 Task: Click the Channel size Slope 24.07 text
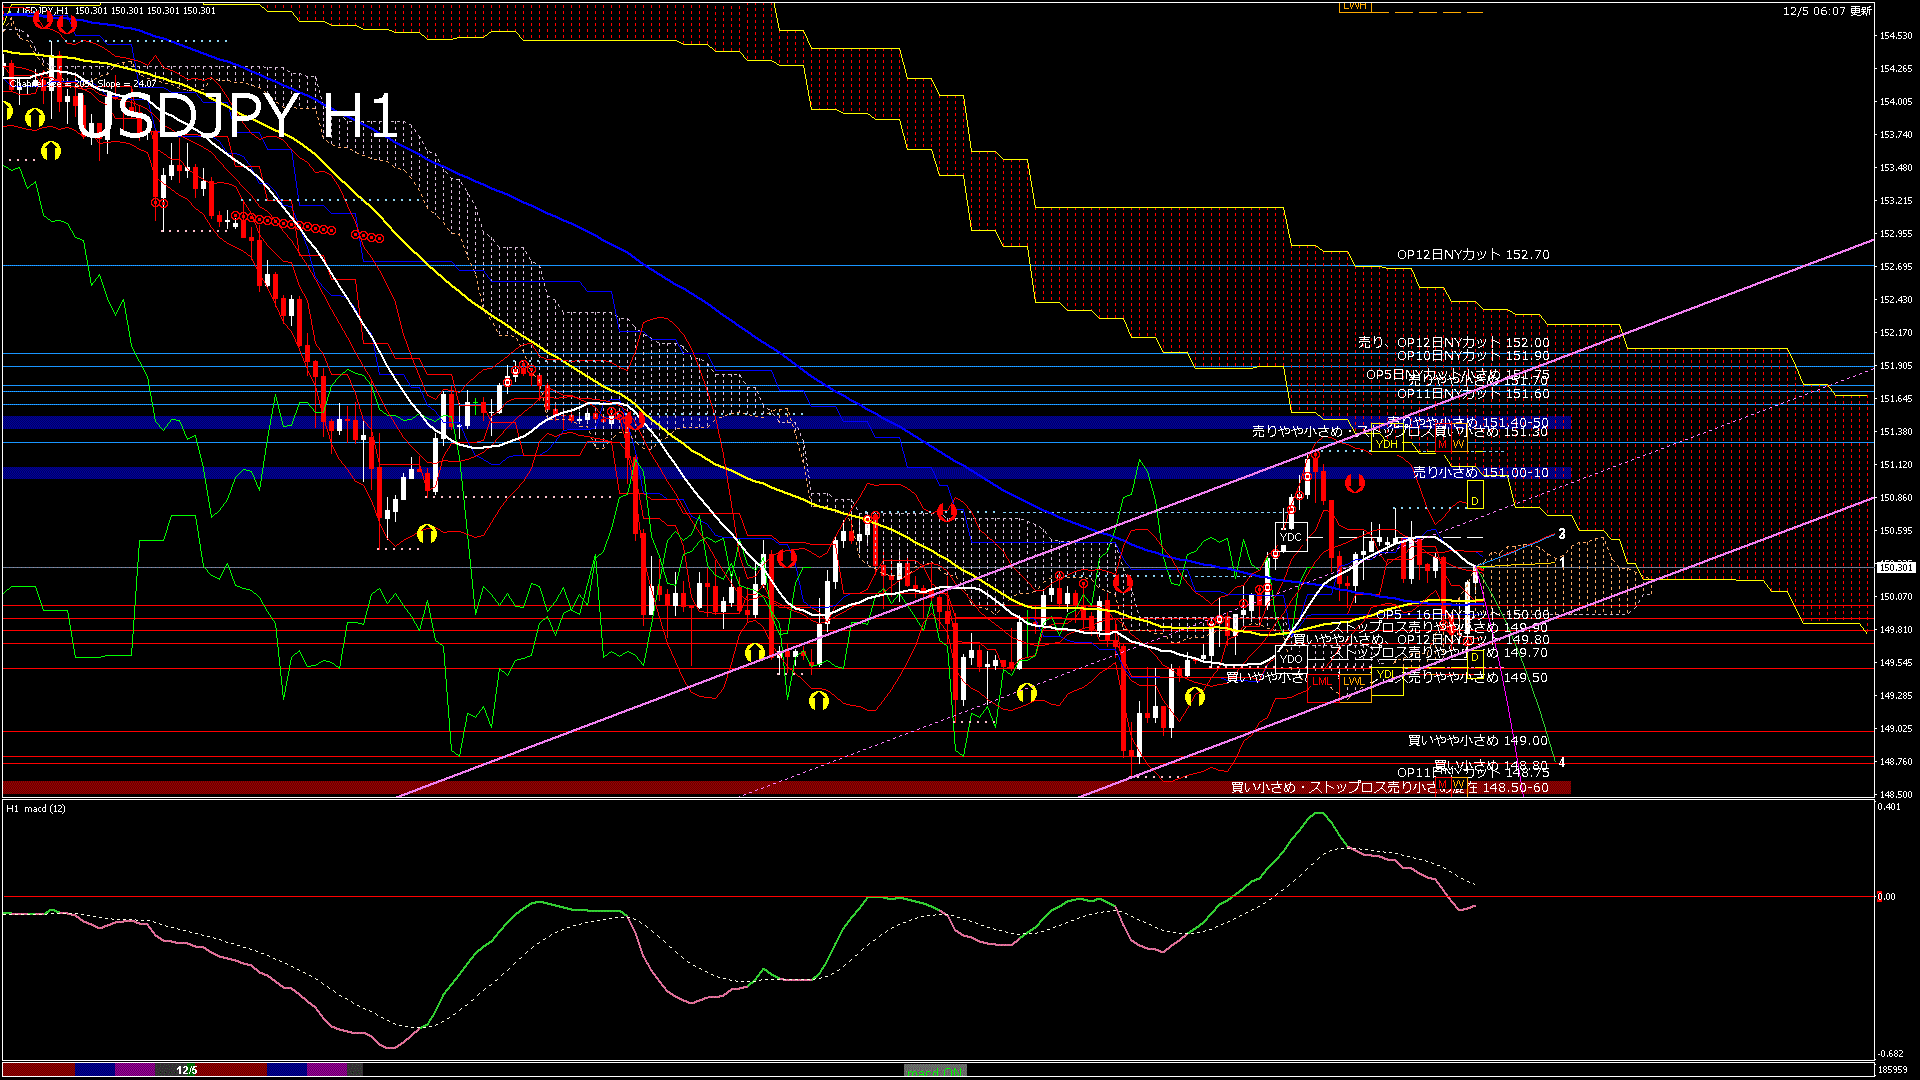click(x=84, y=84)
